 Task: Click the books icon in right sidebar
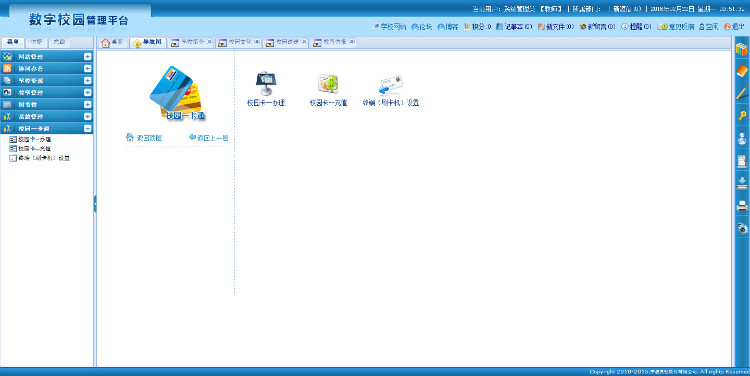pyautogui.click(x=741, y=50)
